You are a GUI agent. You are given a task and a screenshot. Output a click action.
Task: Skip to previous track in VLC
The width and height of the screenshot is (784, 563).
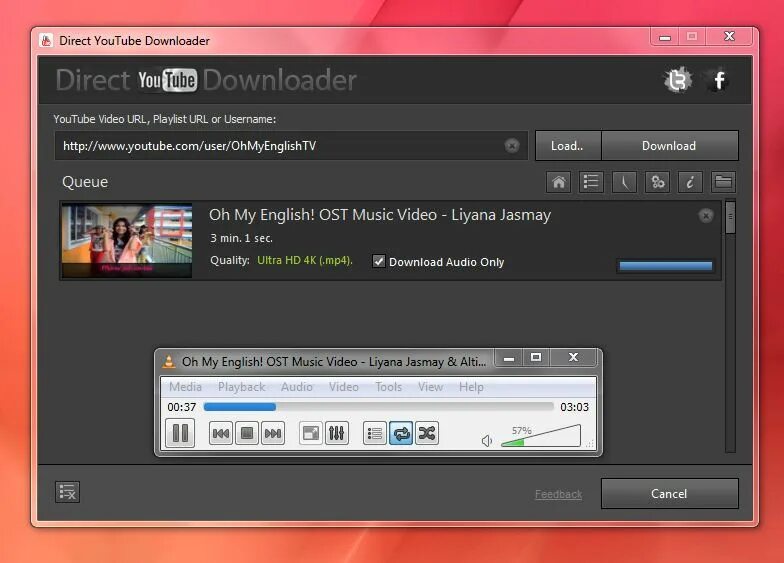pyautogui.click(x=220, y=433)
